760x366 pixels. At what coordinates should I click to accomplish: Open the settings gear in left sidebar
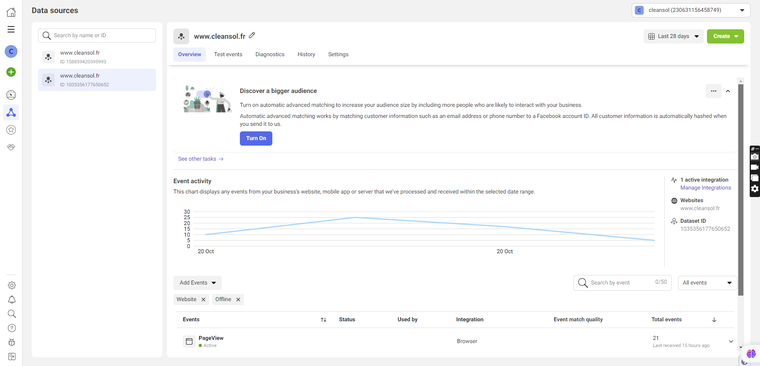click(x=12, y=285)
